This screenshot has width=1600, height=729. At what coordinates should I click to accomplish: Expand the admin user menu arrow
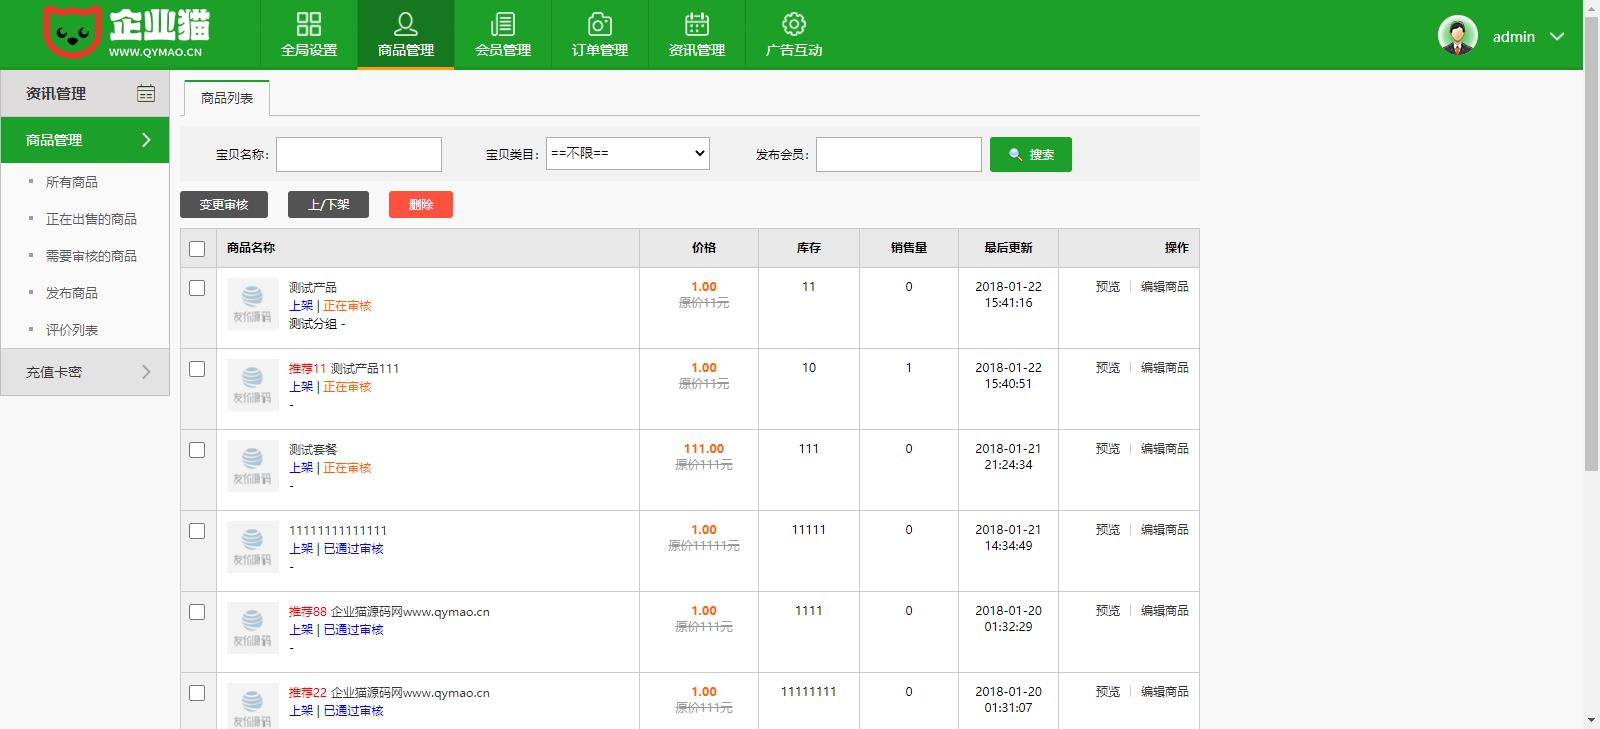pyautogui.click(x=1557, y=37)
